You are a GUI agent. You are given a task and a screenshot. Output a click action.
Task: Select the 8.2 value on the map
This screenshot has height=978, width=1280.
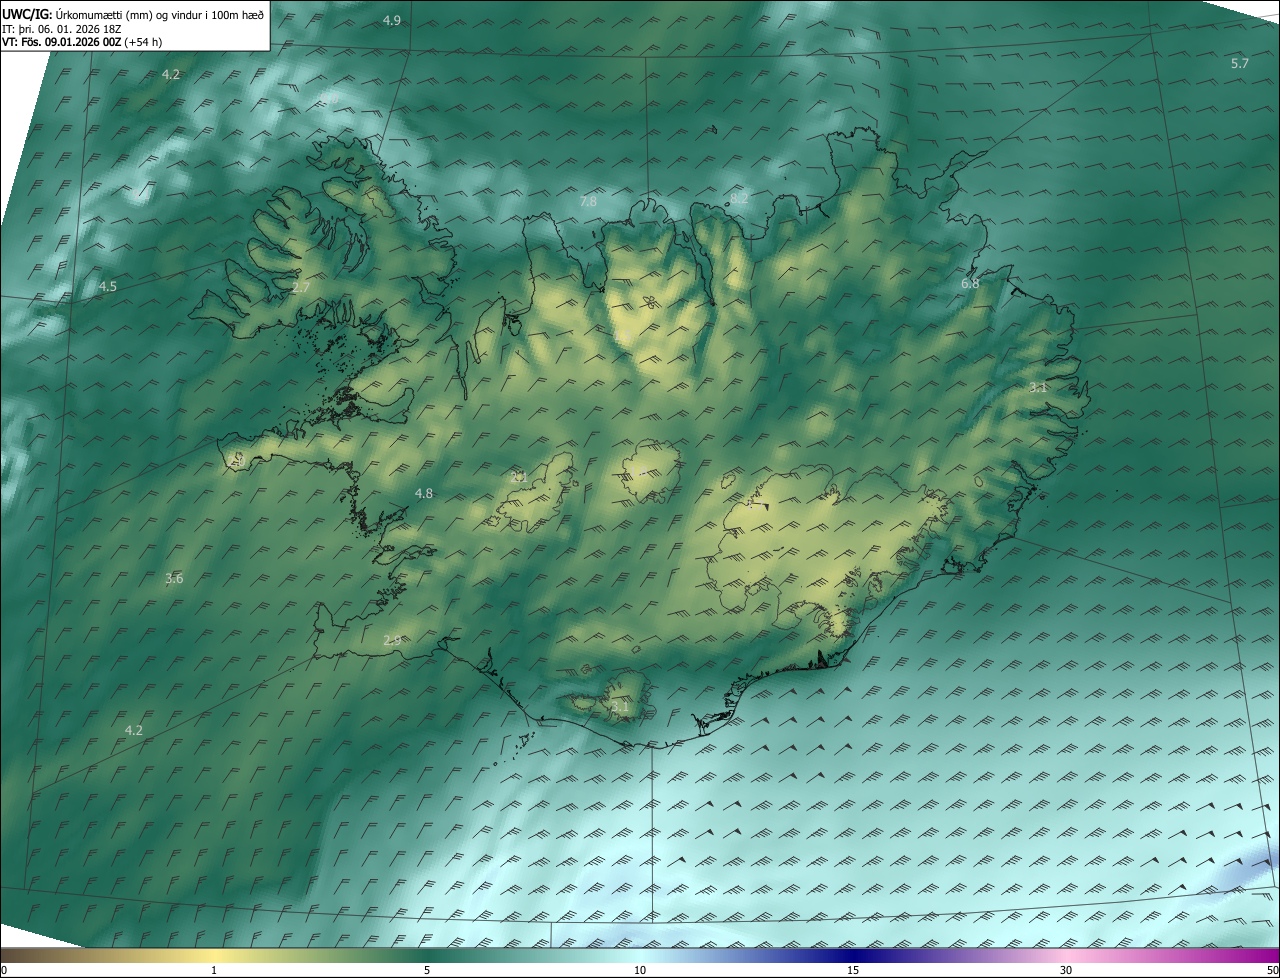pyautogui.click(x=739, y=199)
